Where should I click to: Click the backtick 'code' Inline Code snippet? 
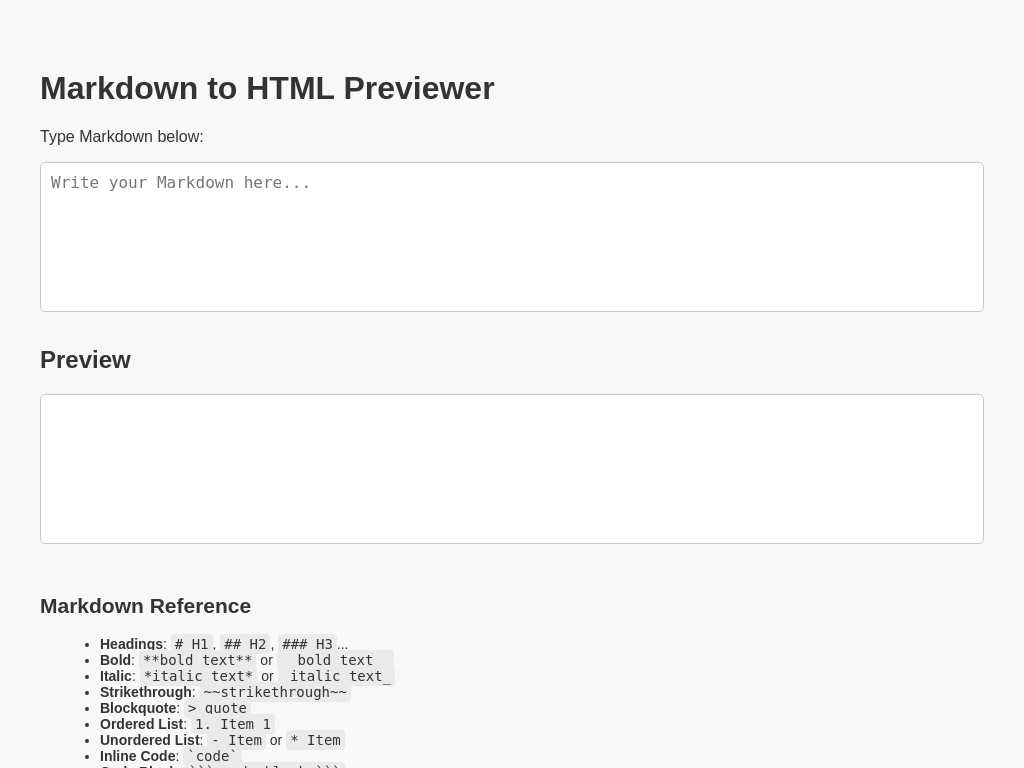point(211,756)
